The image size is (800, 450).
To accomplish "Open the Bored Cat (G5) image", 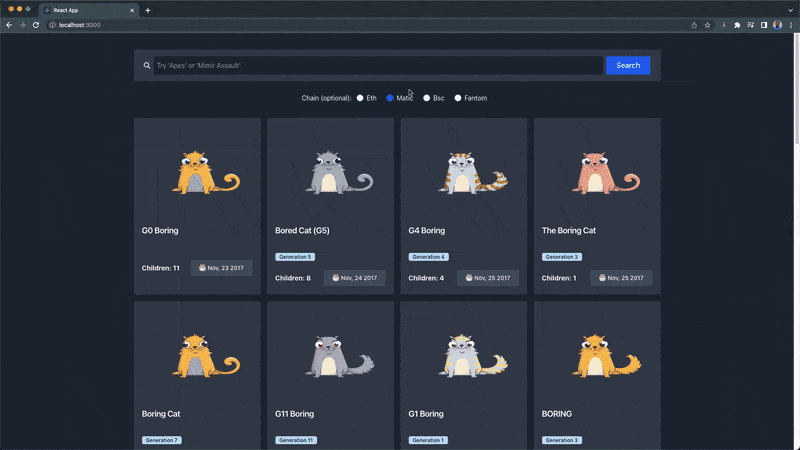I will coord(339,172).
